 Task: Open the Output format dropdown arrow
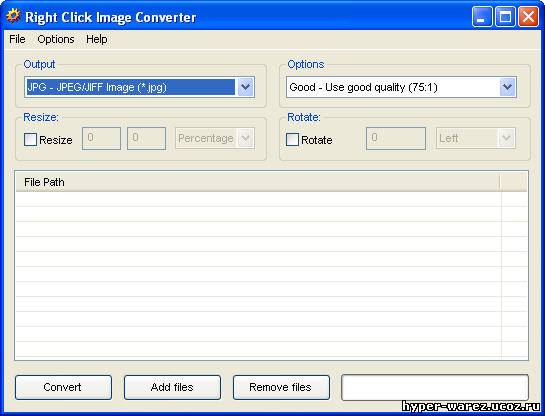245,87
